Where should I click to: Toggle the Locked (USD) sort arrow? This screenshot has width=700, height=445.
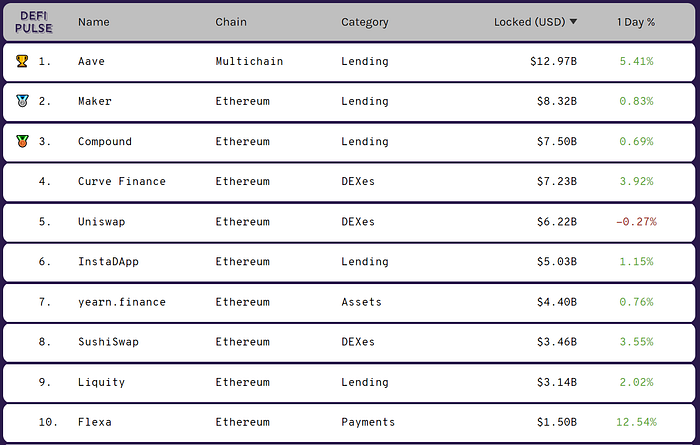coord(574,21)
